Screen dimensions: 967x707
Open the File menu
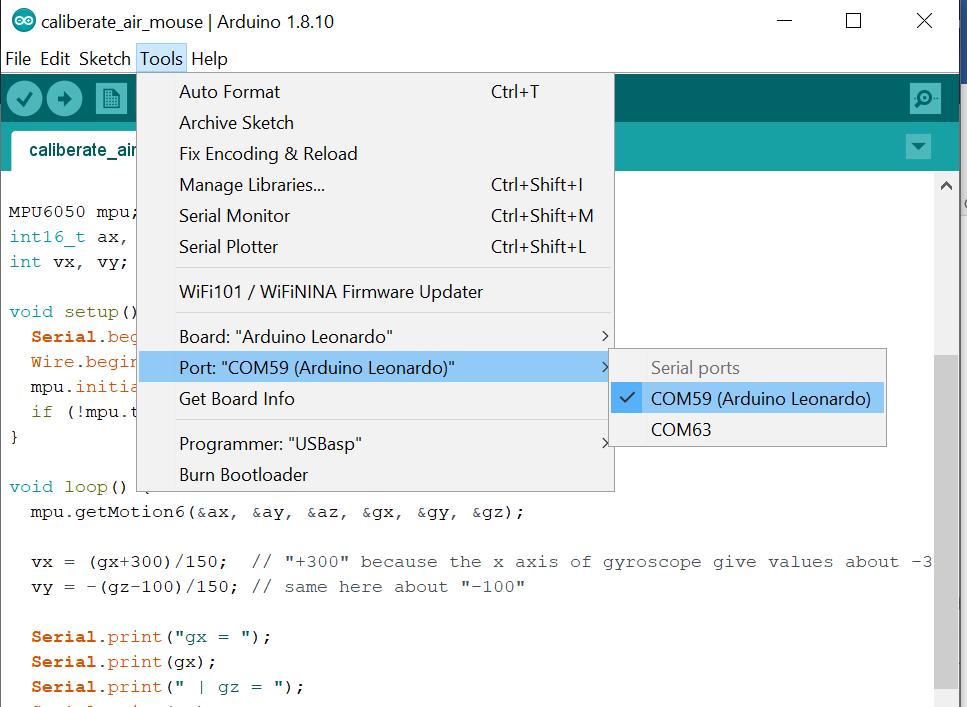click(x=18, y=59)
